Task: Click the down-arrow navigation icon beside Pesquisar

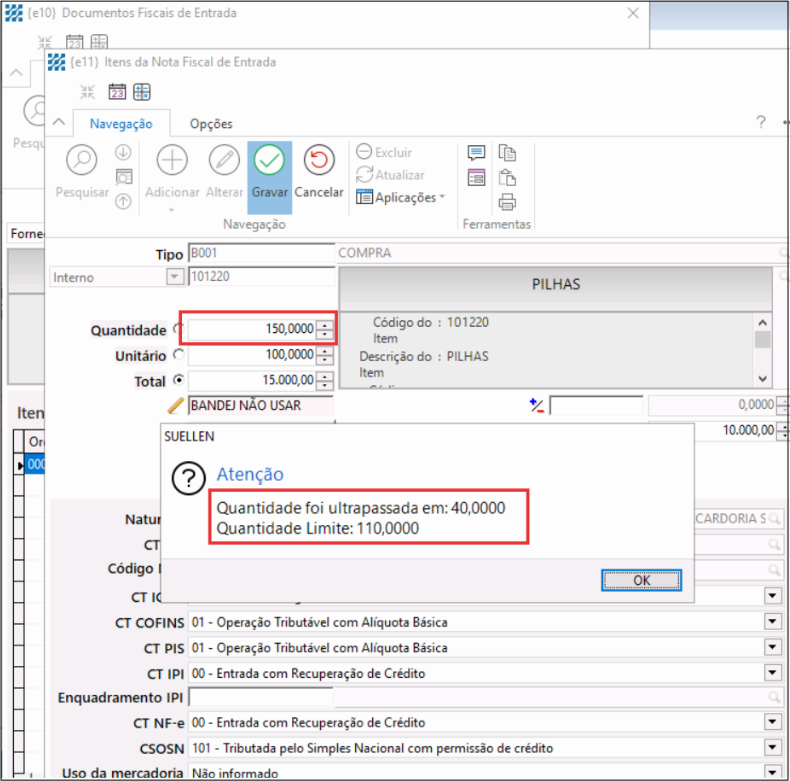Action: 123,152
